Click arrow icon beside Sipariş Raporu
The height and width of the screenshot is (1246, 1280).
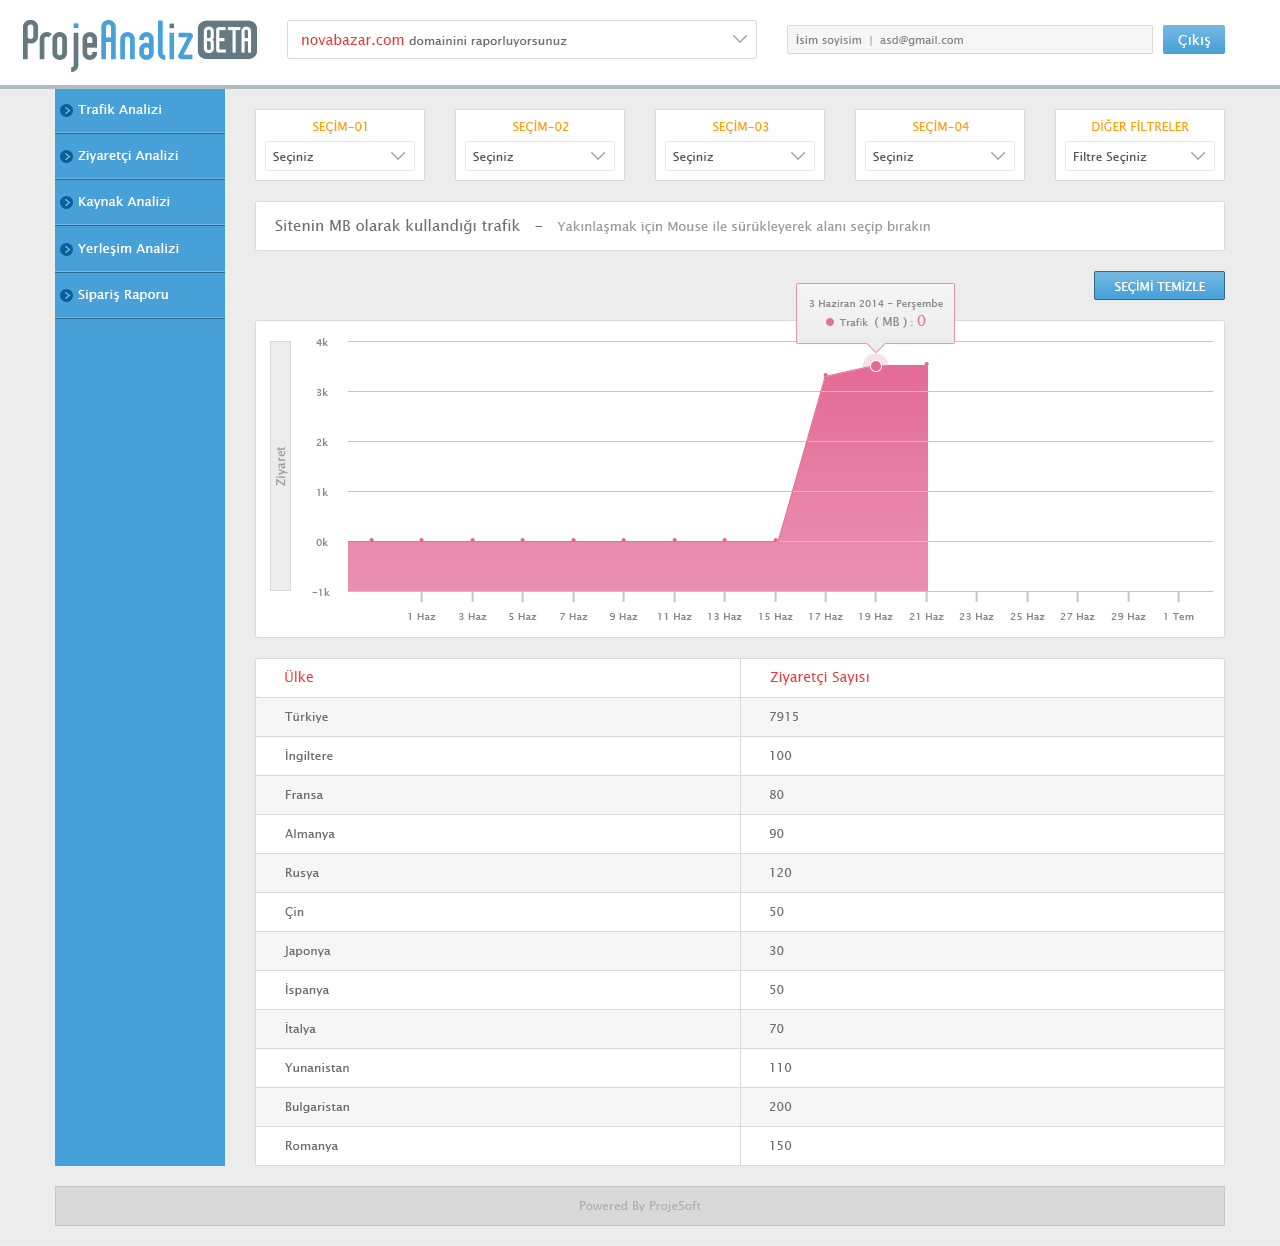[x=66, y=295]
